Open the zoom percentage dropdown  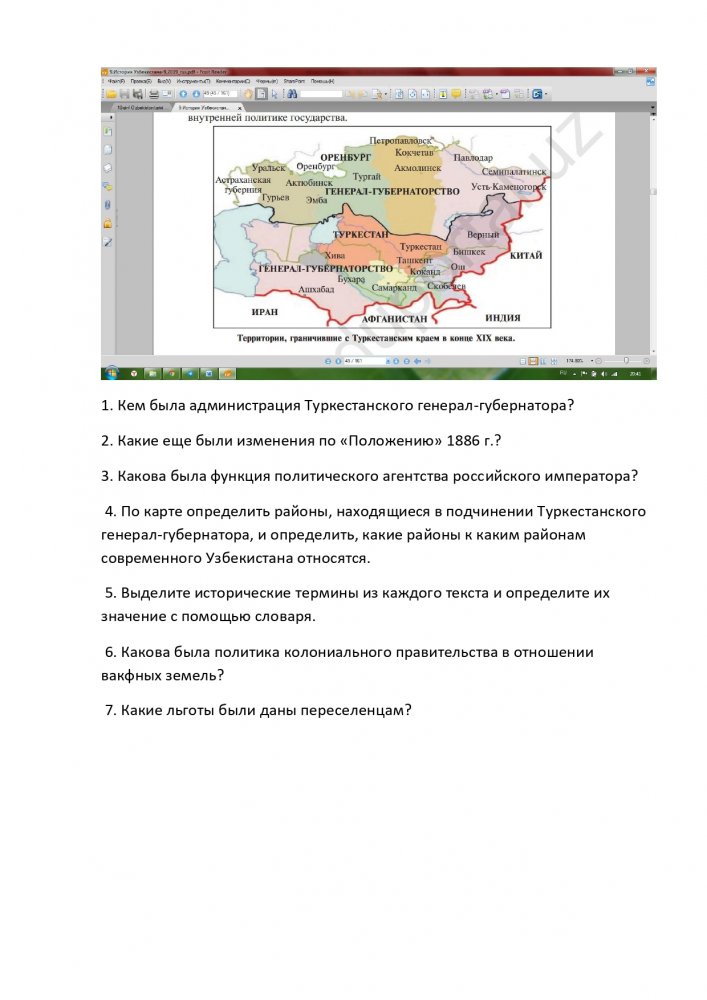click(592, 361)
